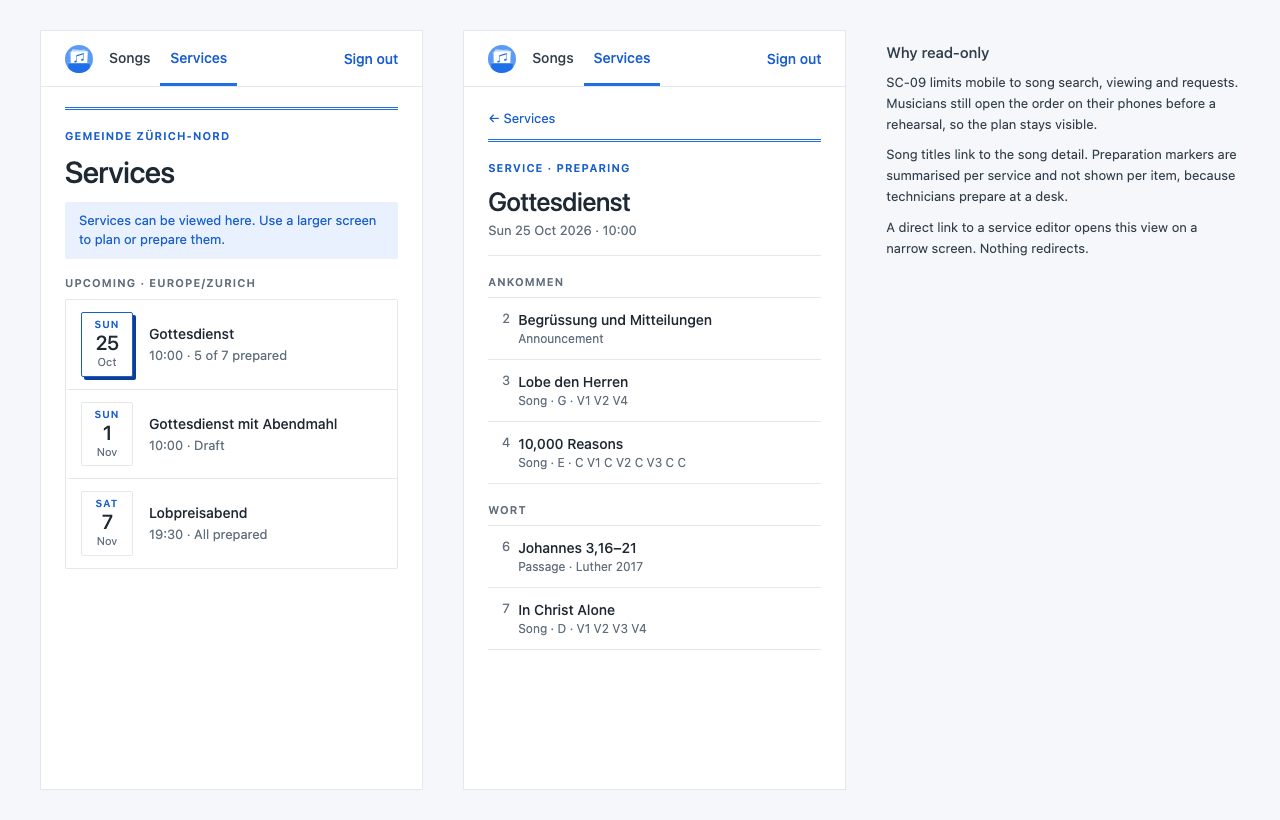
Task: Click the blue 'Services can be viewed here' notice
Action: click(x=231, y=230)
